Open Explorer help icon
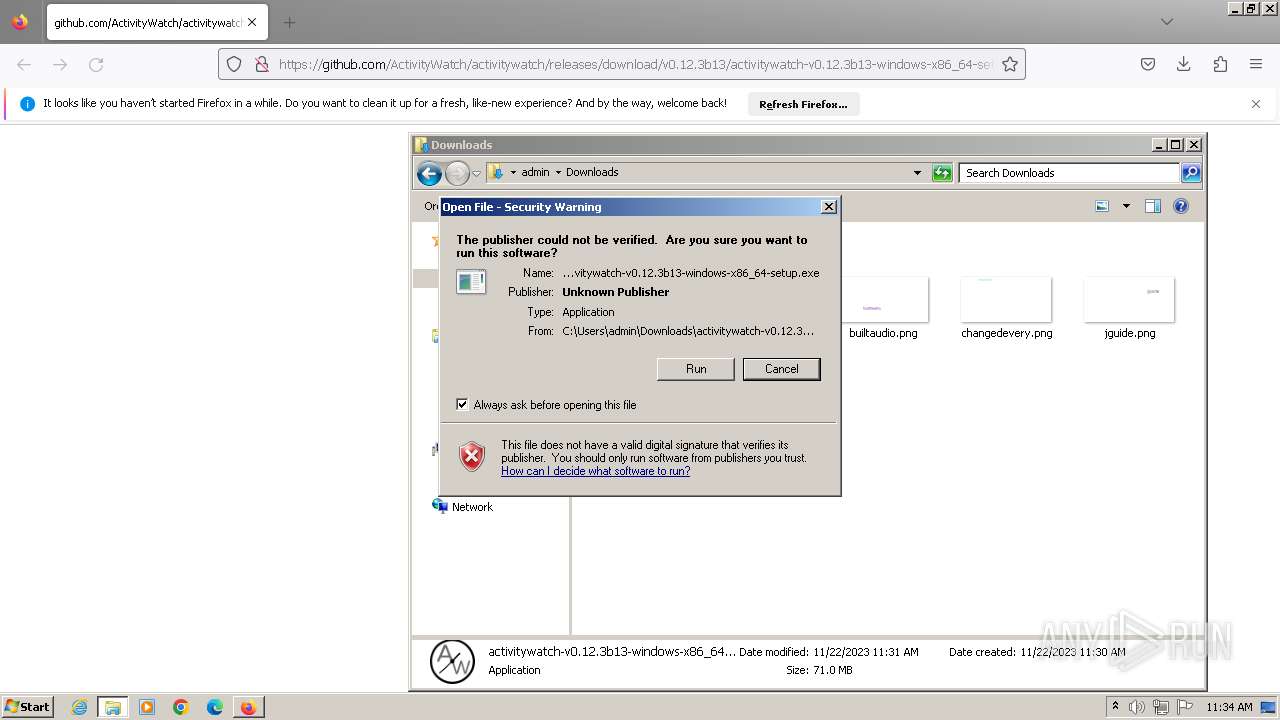1280x720 pixels. (1181, 206)
